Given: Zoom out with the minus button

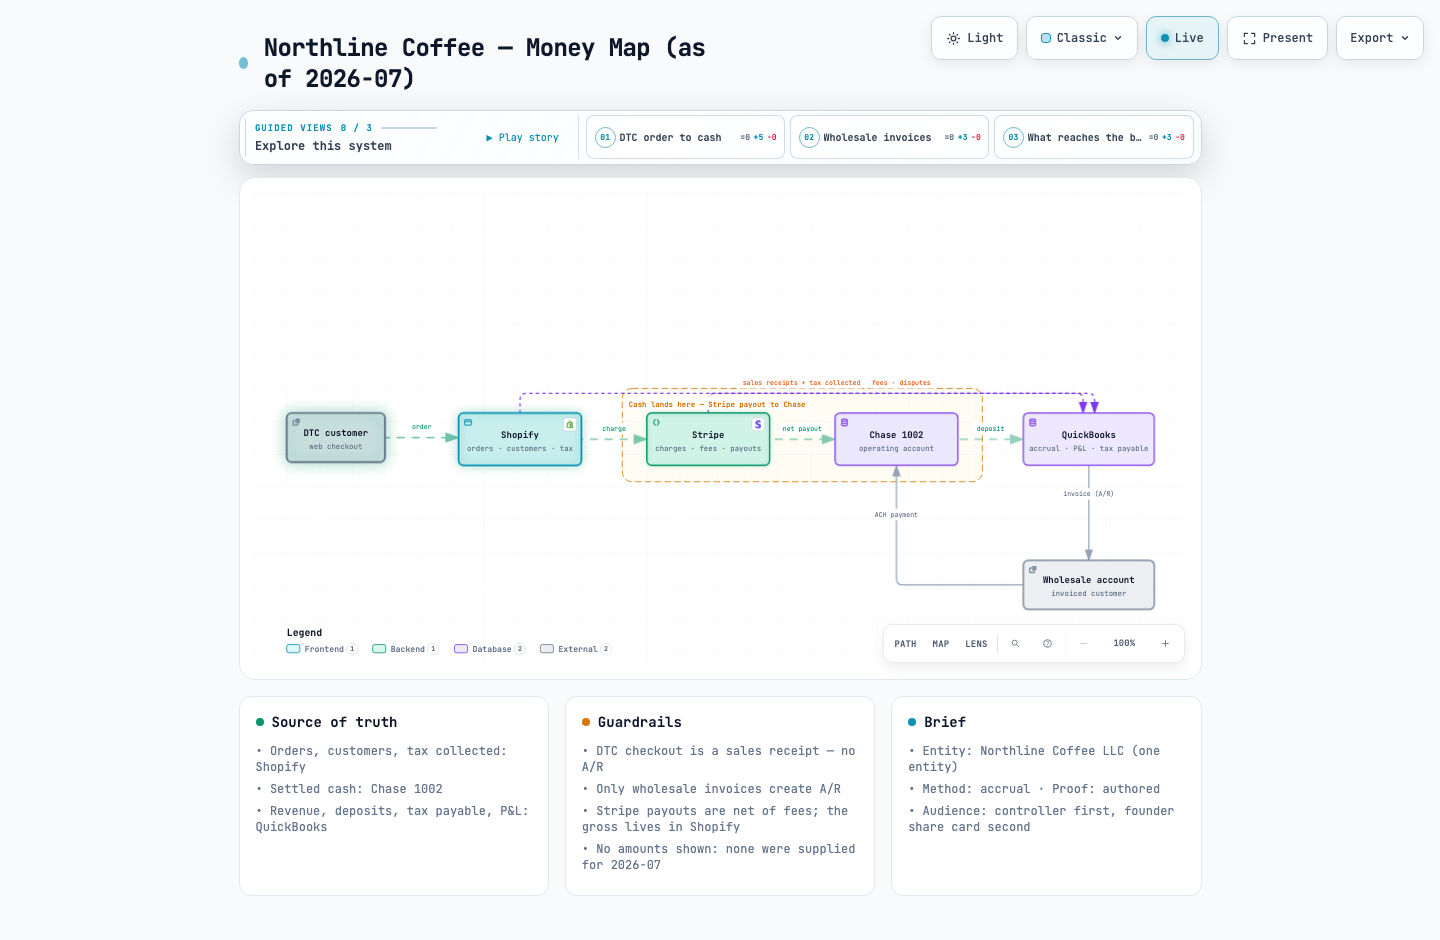Looking at the screenshot, I should 1083,643.
